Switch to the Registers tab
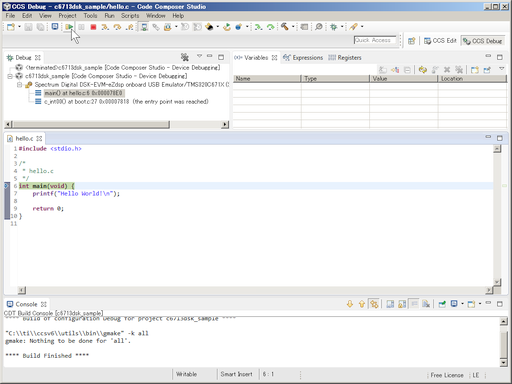The height and width of the screenshot is (384, 512). pyautogui.click(x=345, y=58)
